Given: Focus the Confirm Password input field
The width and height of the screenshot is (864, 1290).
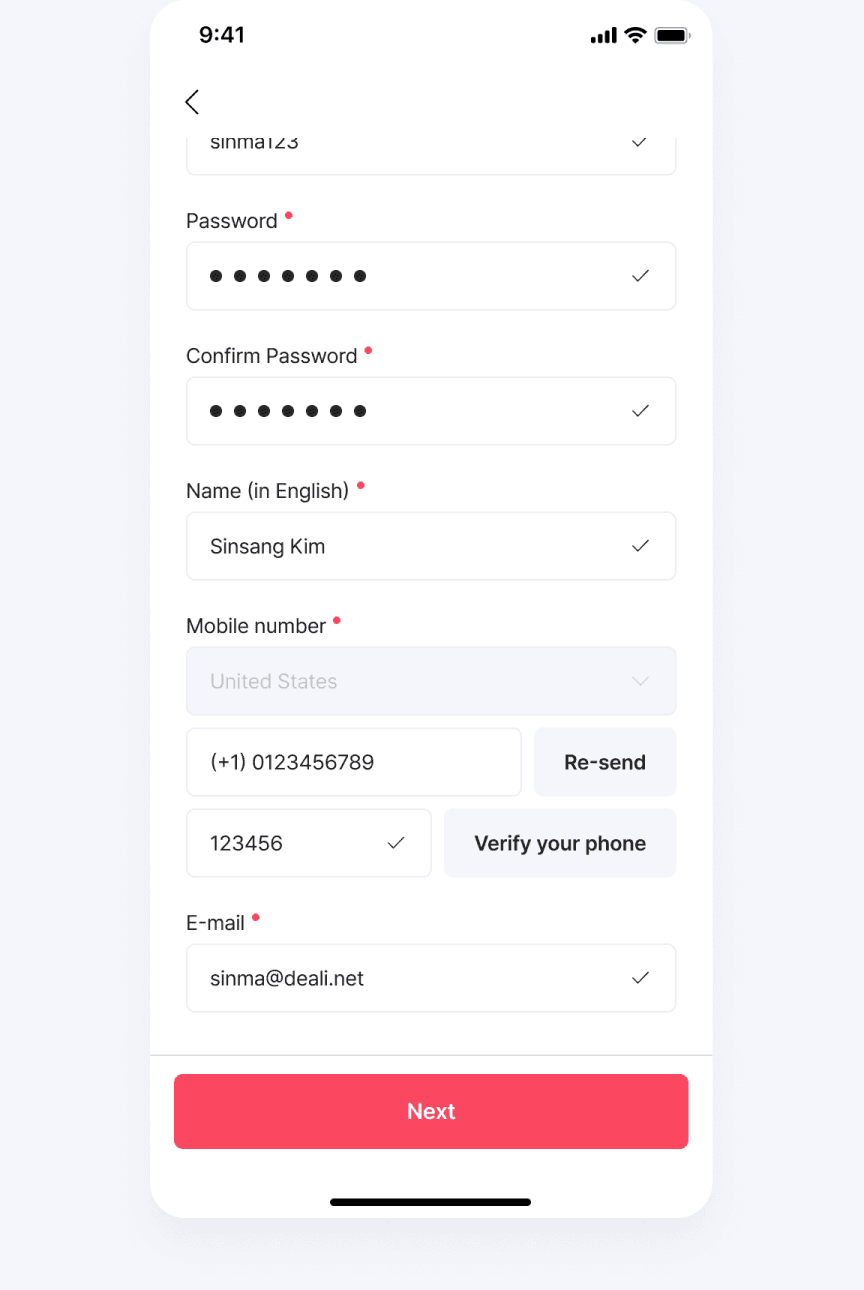Looking at the screenshot, I should pos(431,411).
